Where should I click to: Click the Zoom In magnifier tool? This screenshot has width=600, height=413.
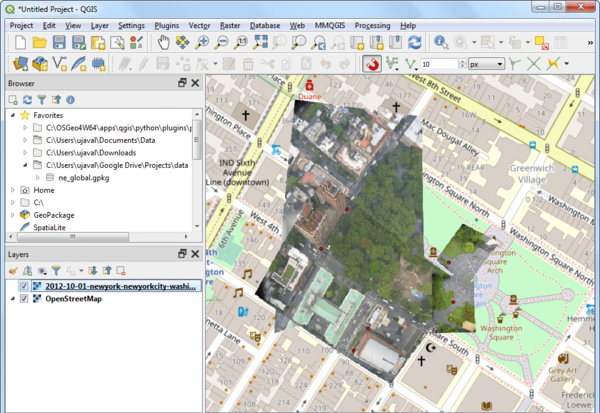pyautogui.click(x=202, y=42)
